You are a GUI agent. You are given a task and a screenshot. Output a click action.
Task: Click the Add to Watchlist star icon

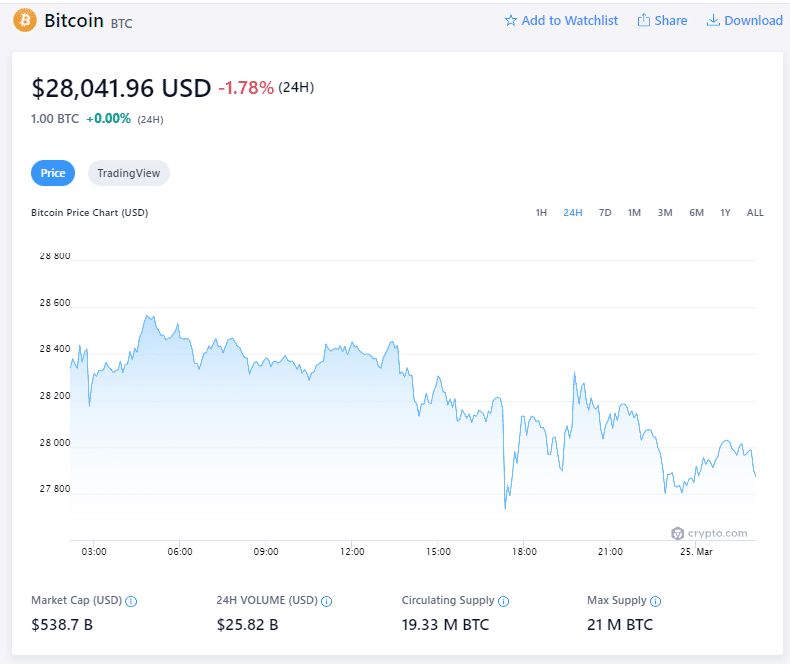click(511, 21)
